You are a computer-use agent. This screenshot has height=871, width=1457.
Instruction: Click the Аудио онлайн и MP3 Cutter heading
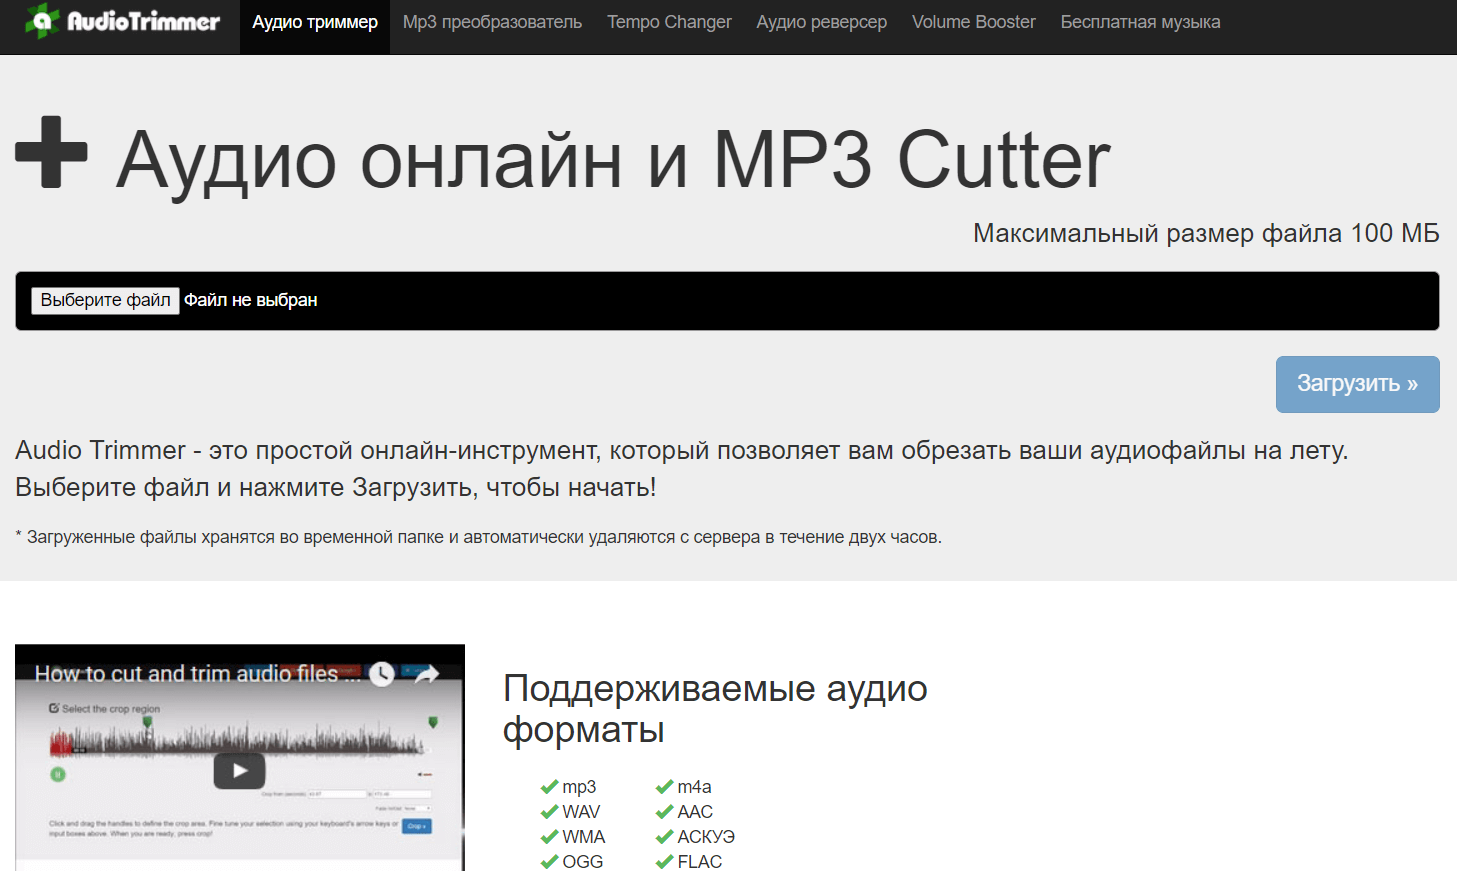click(x=613, y=160)
